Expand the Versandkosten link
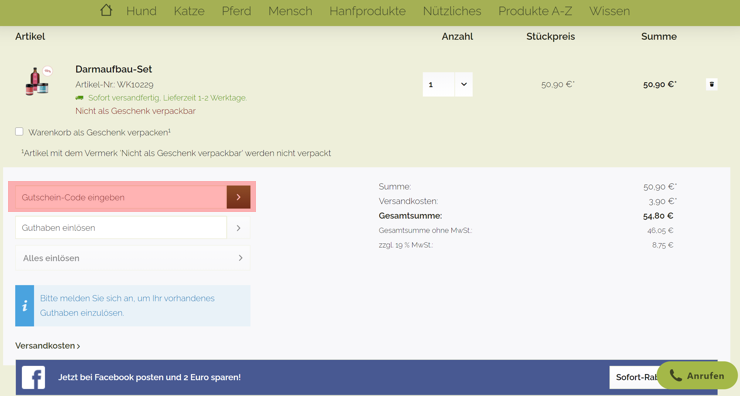Image resolution: width=740 pixels, height=396 pixels. (48, 346)
